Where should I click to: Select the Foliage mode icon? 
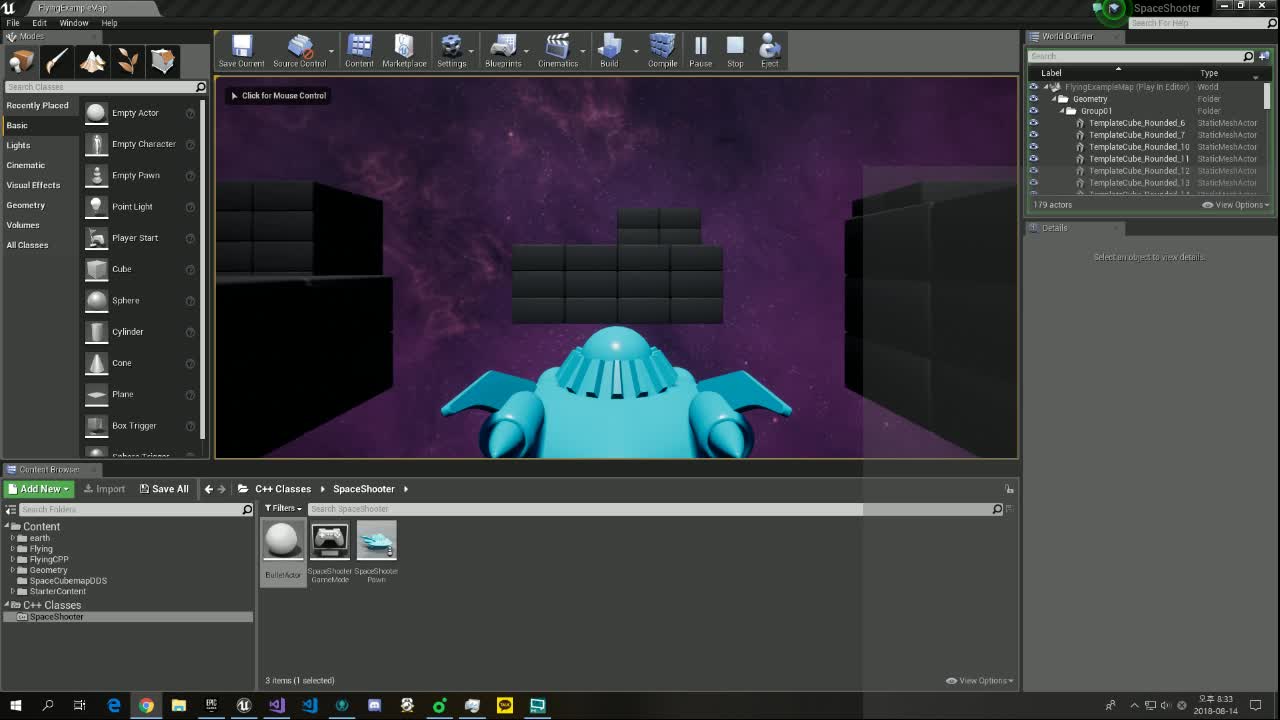(x=128, y=62)
